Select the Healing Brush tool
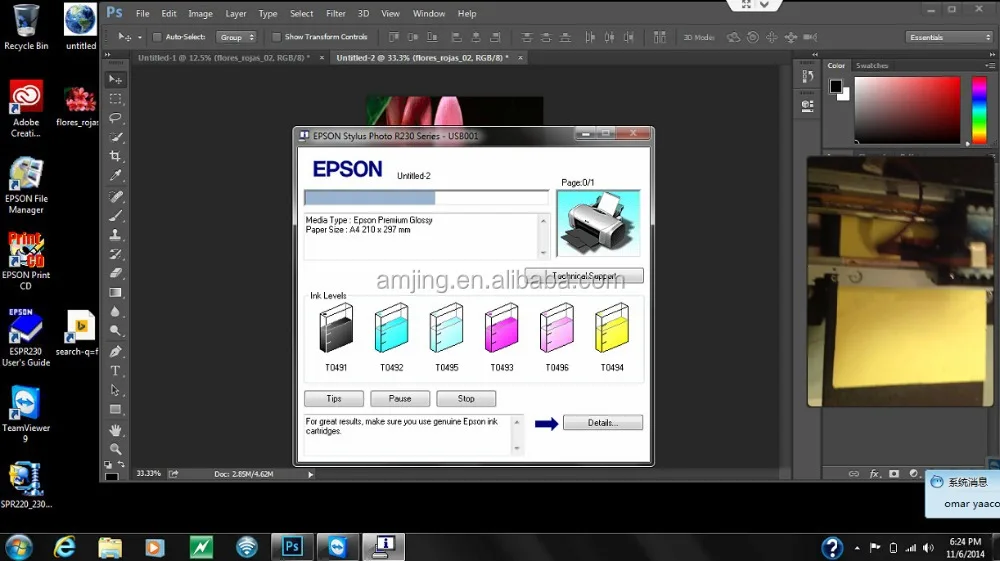The image size is (1000, 561). 115,196
